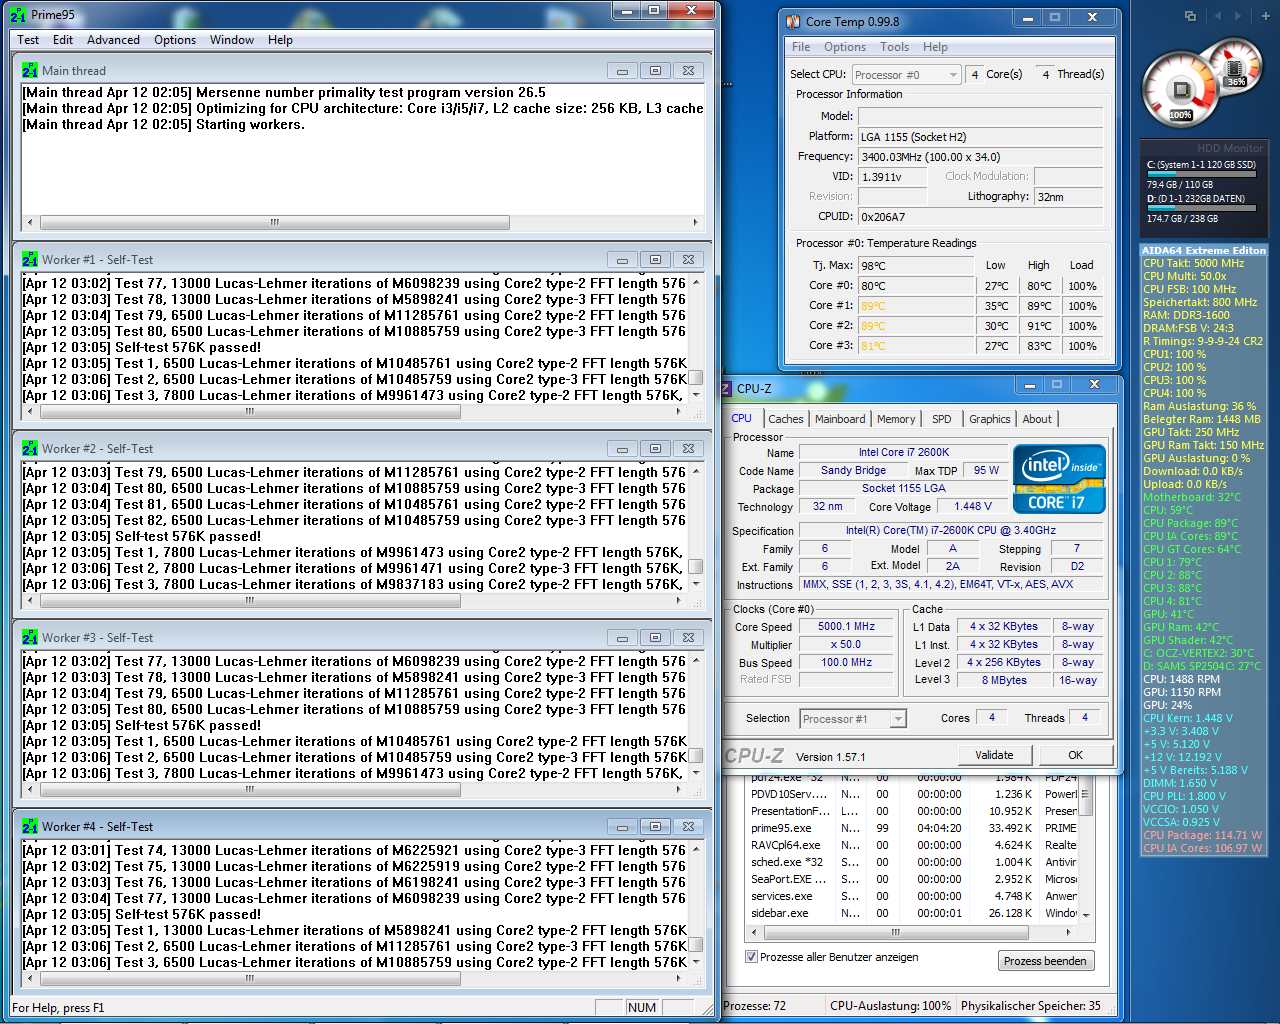Image resolution: width=1280 pixels, height=1024 pixels.
Task: Open the Prime95 Options menu
Action: (175, 40)
